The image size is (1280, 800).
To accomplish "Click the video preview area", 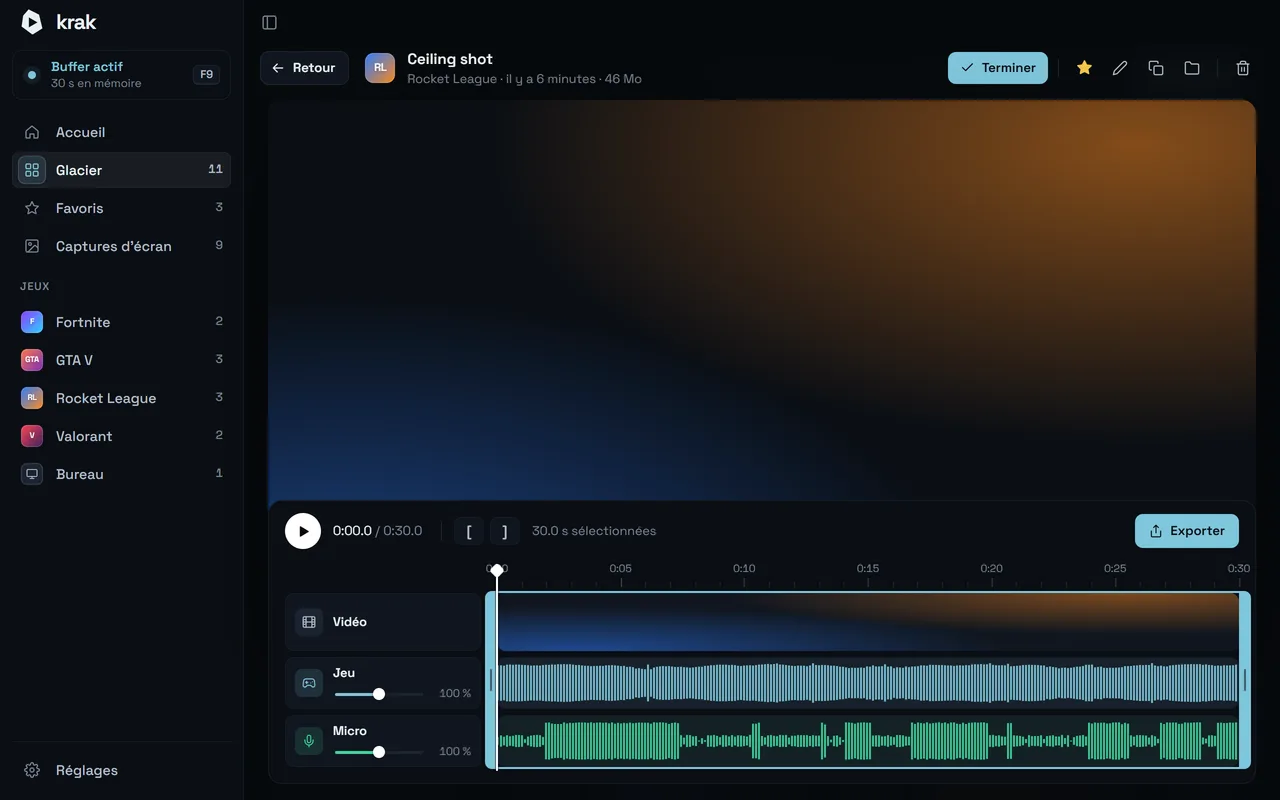I will tap(762, 300).
